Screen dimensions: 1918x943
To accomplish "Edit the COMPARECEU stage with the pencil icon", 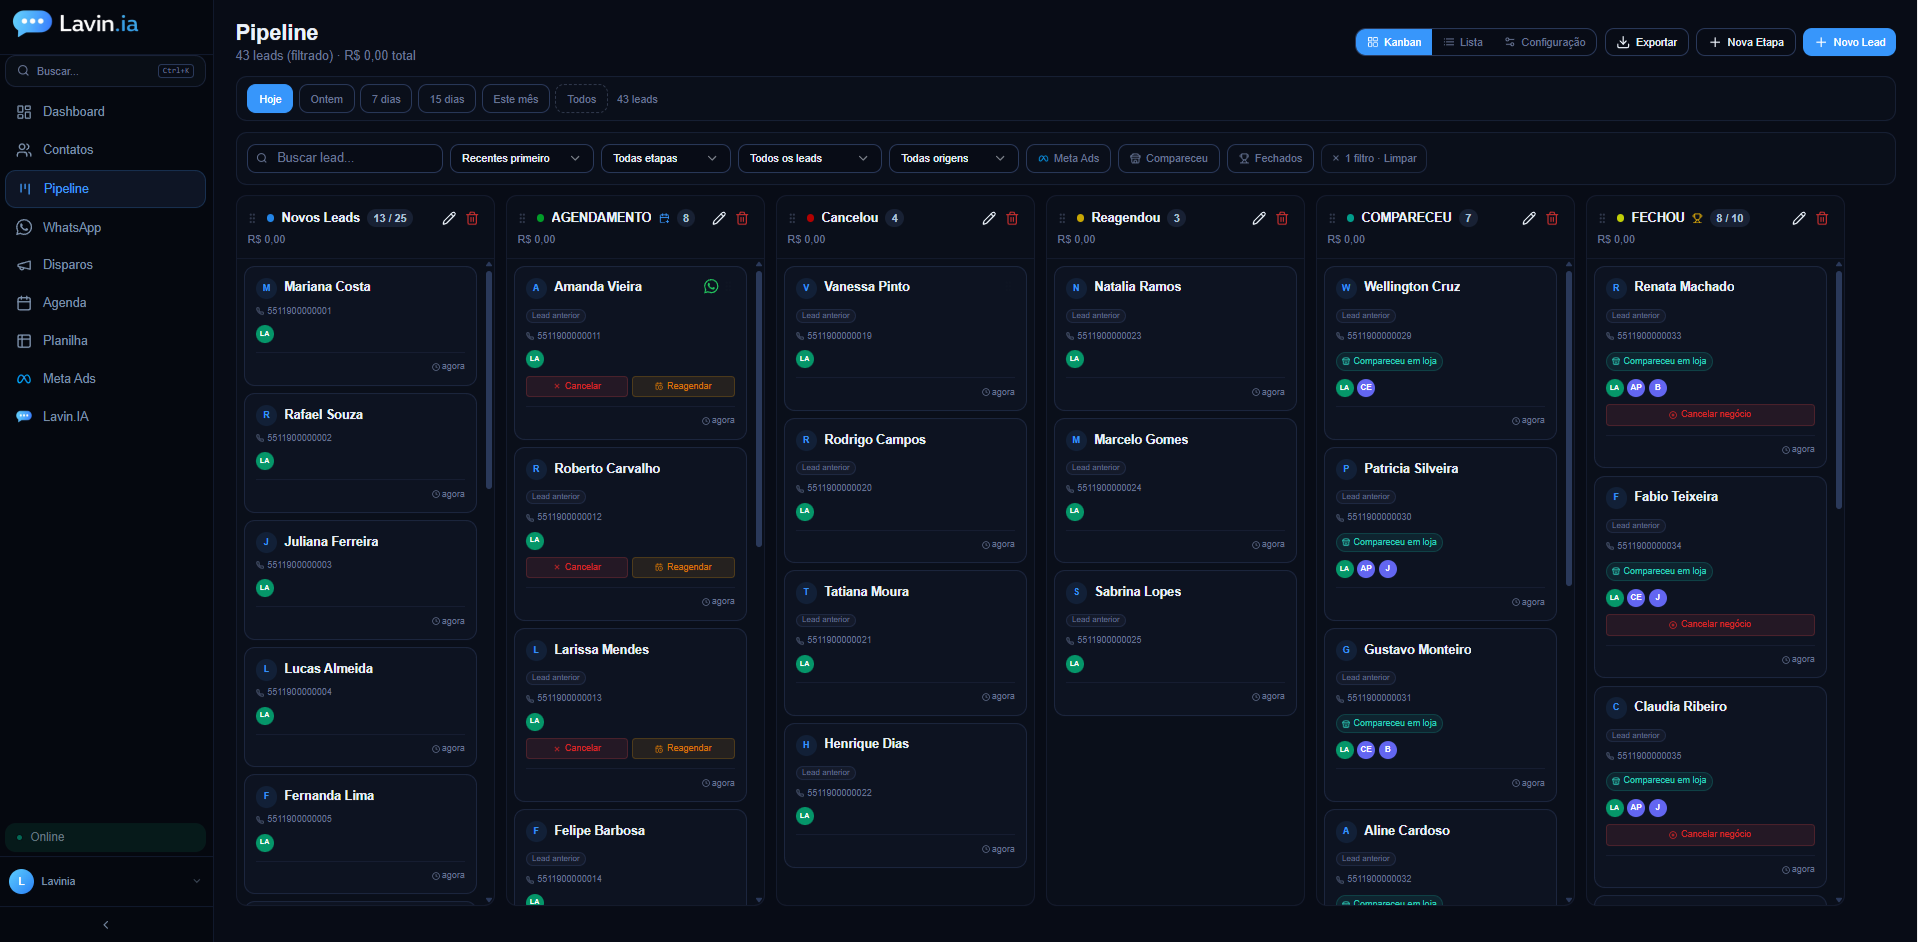I will [1529, 218].
